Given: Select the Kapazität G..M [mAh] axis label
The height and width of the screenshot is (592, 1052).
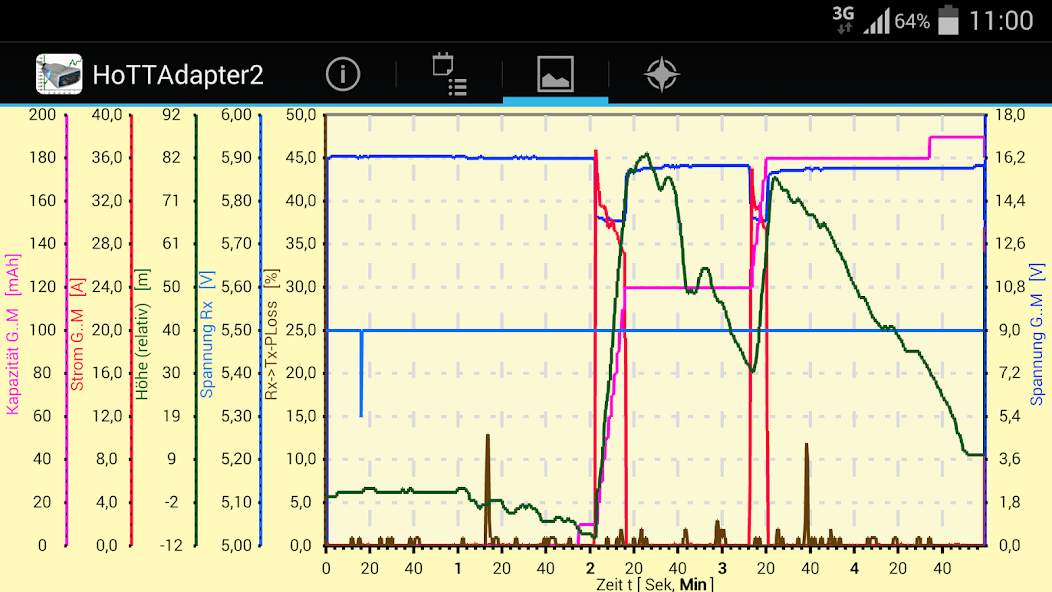Looking at the screenshot, I should click(13, 330).
